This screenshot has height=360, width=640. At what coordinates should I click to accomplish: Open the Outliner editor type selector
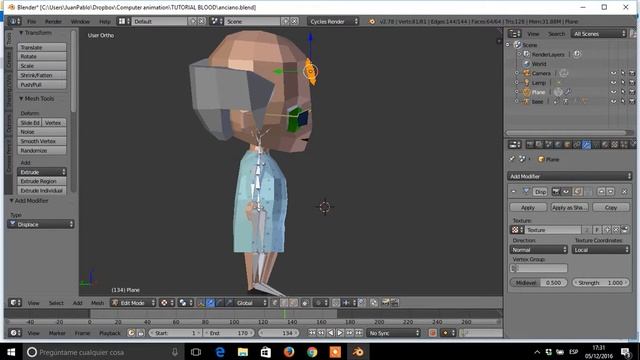coord(514,34)
